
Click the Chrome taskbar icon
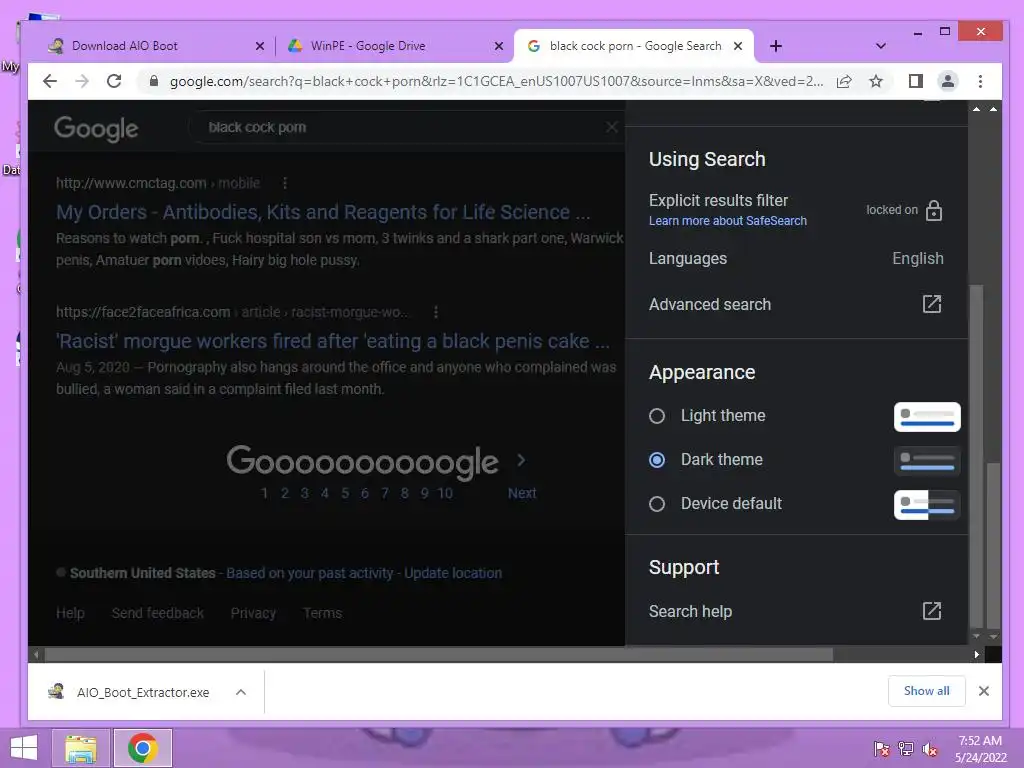coord(143,748)
